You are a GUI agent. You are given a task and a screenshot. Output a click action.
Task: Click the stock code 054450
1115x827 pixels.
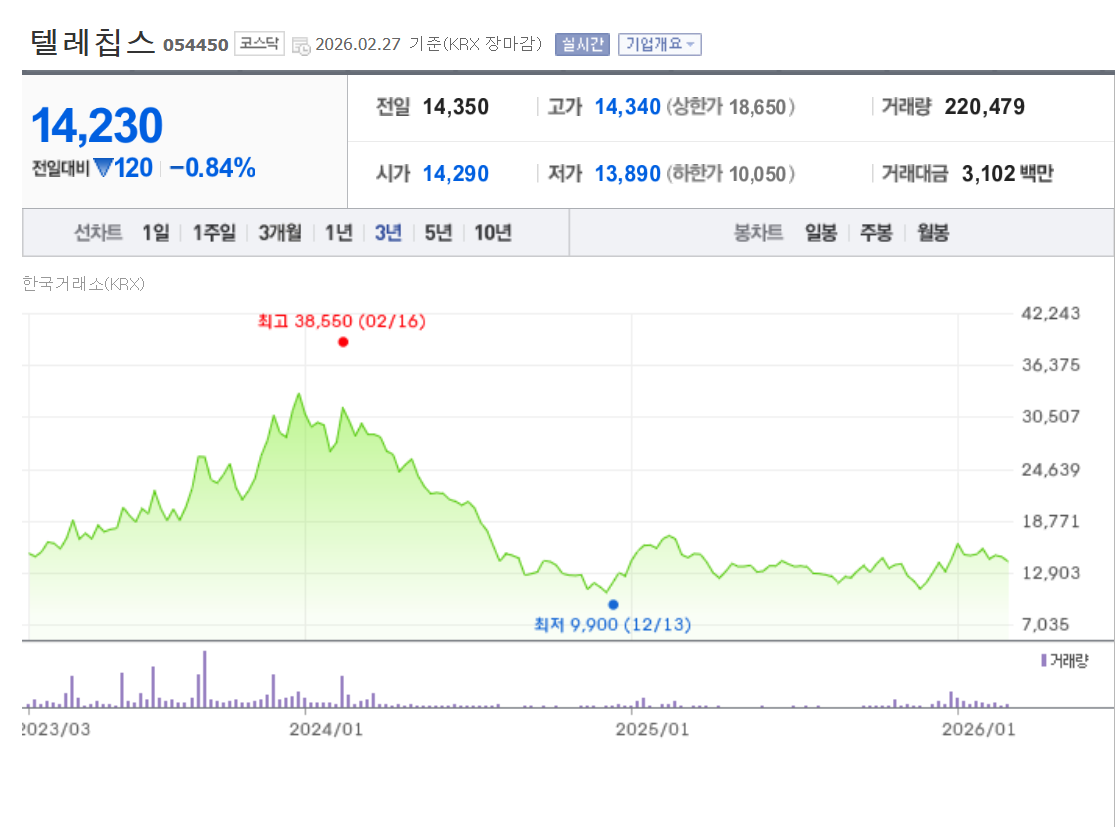pyautogui.click(x=196, y=45)
